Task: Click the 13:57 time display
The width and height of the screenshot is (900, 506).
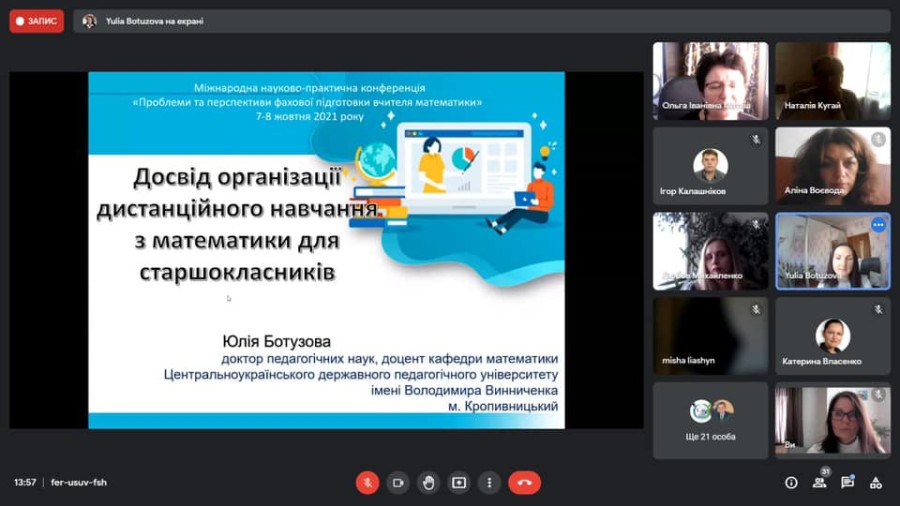Action: click(25, 482)
